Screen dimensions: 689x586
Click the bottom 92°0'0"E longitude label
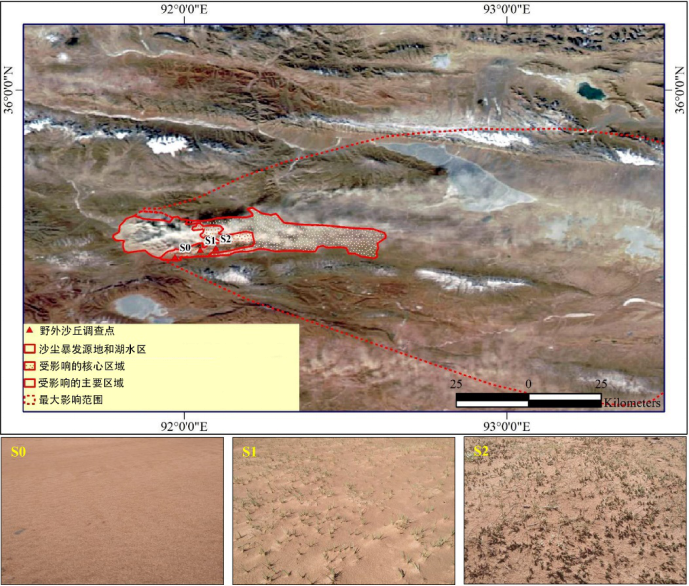point(184,426)
